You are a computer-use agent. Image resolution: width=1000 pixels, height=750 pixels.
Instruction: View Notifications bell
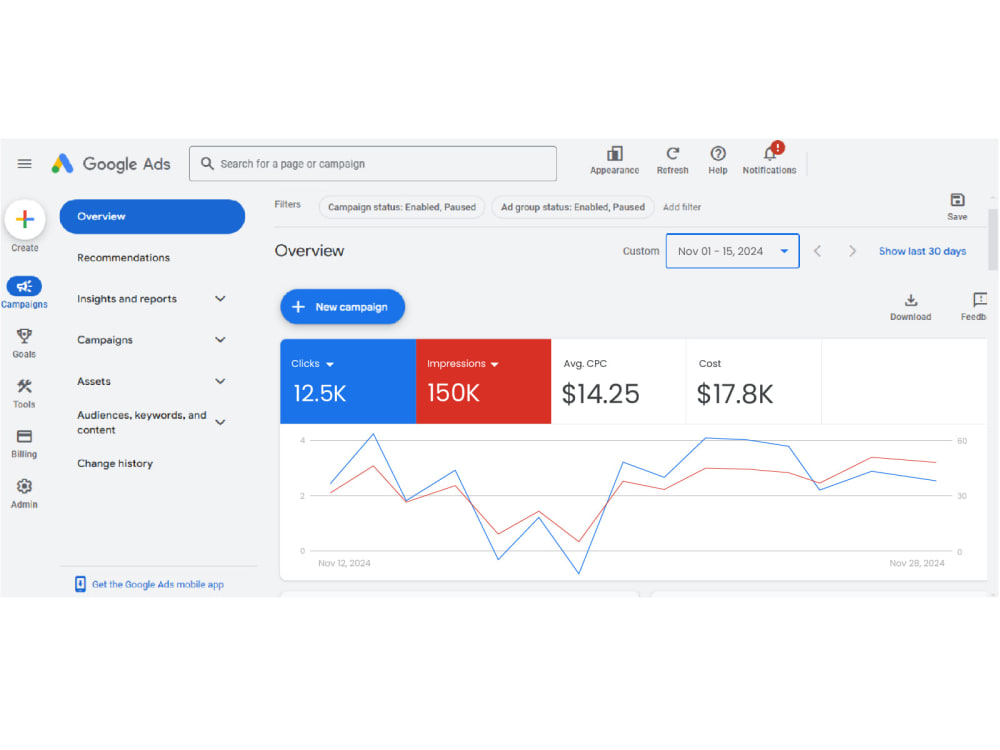[x=770, y=153]
